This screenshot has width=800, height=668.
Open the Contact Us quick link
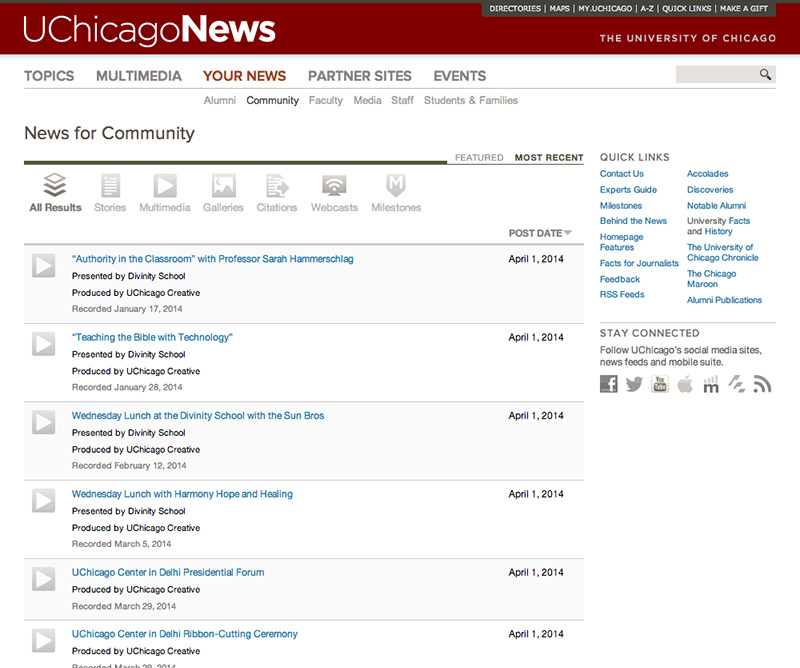pyautogui.click(x=621, y=174)
